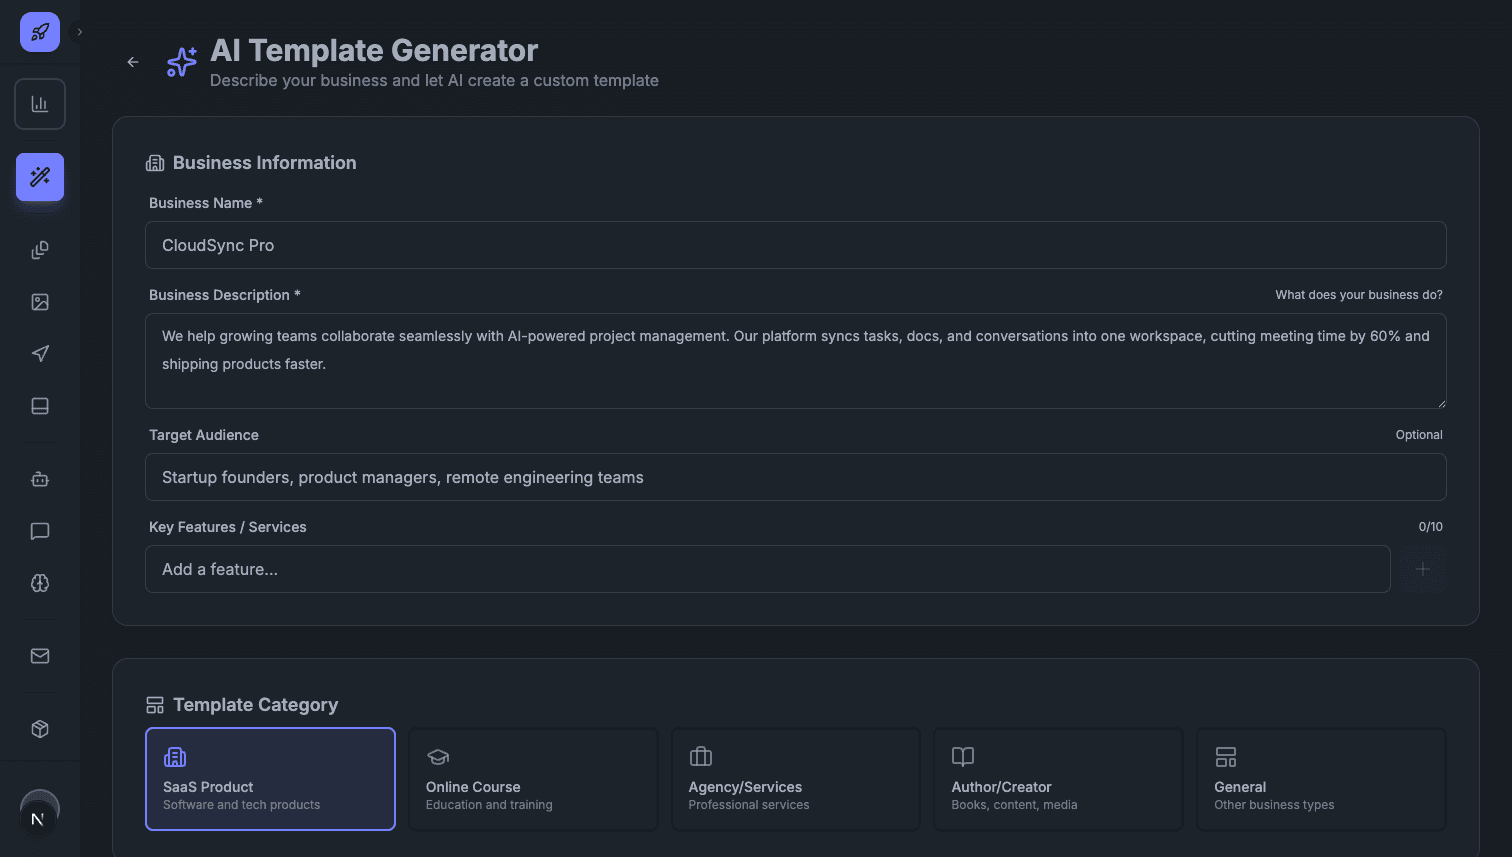
Task: Open the analytics bar chart panel
Action: [x=40, y=103]
